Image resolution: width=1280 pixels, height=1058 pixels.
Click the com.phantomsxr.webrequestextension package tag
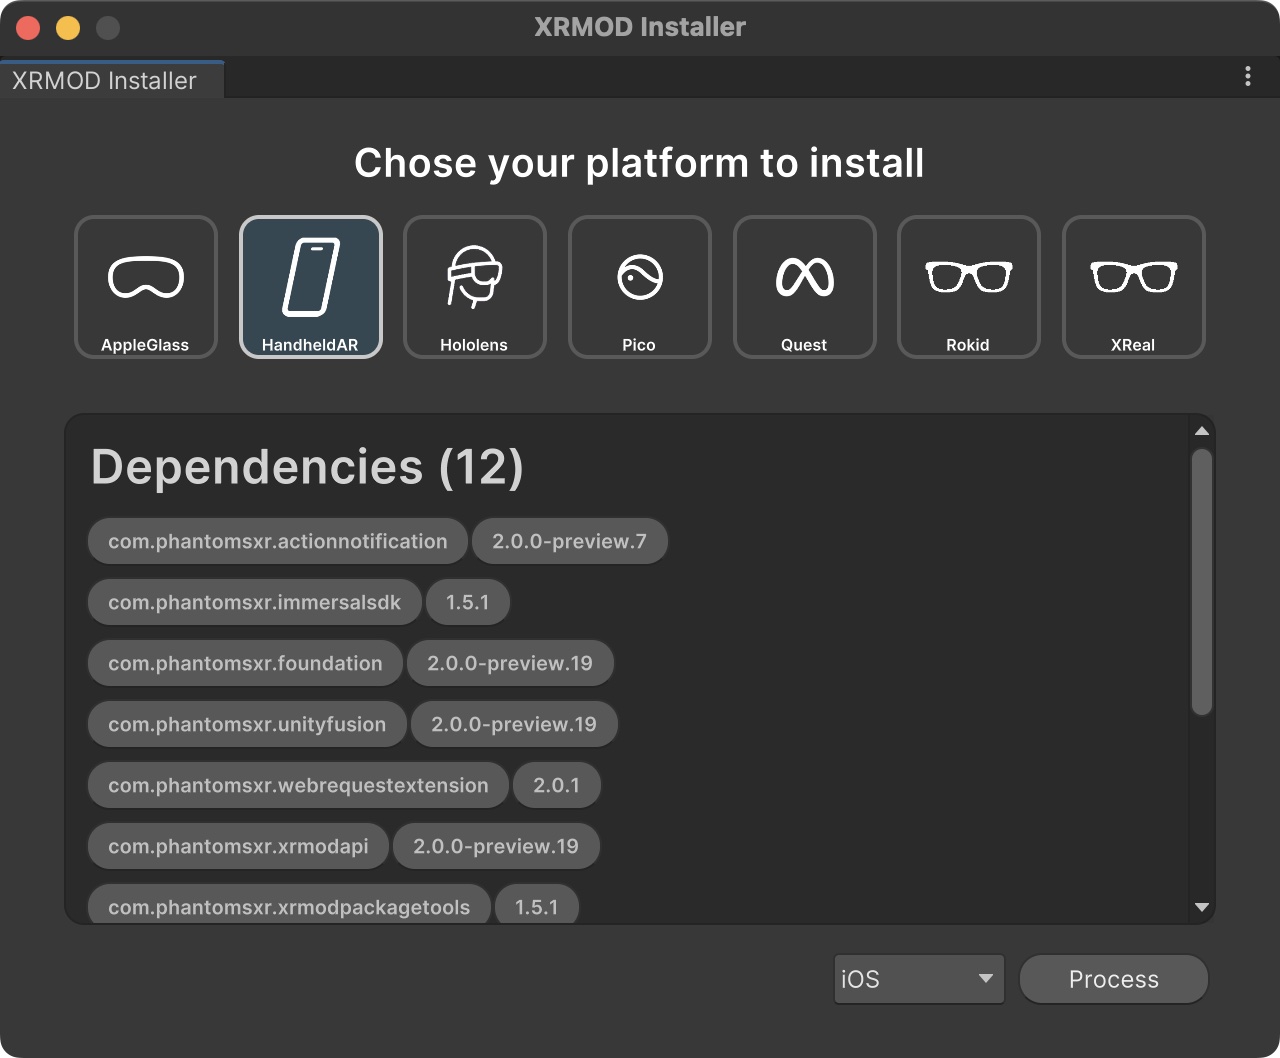(299, 785)
